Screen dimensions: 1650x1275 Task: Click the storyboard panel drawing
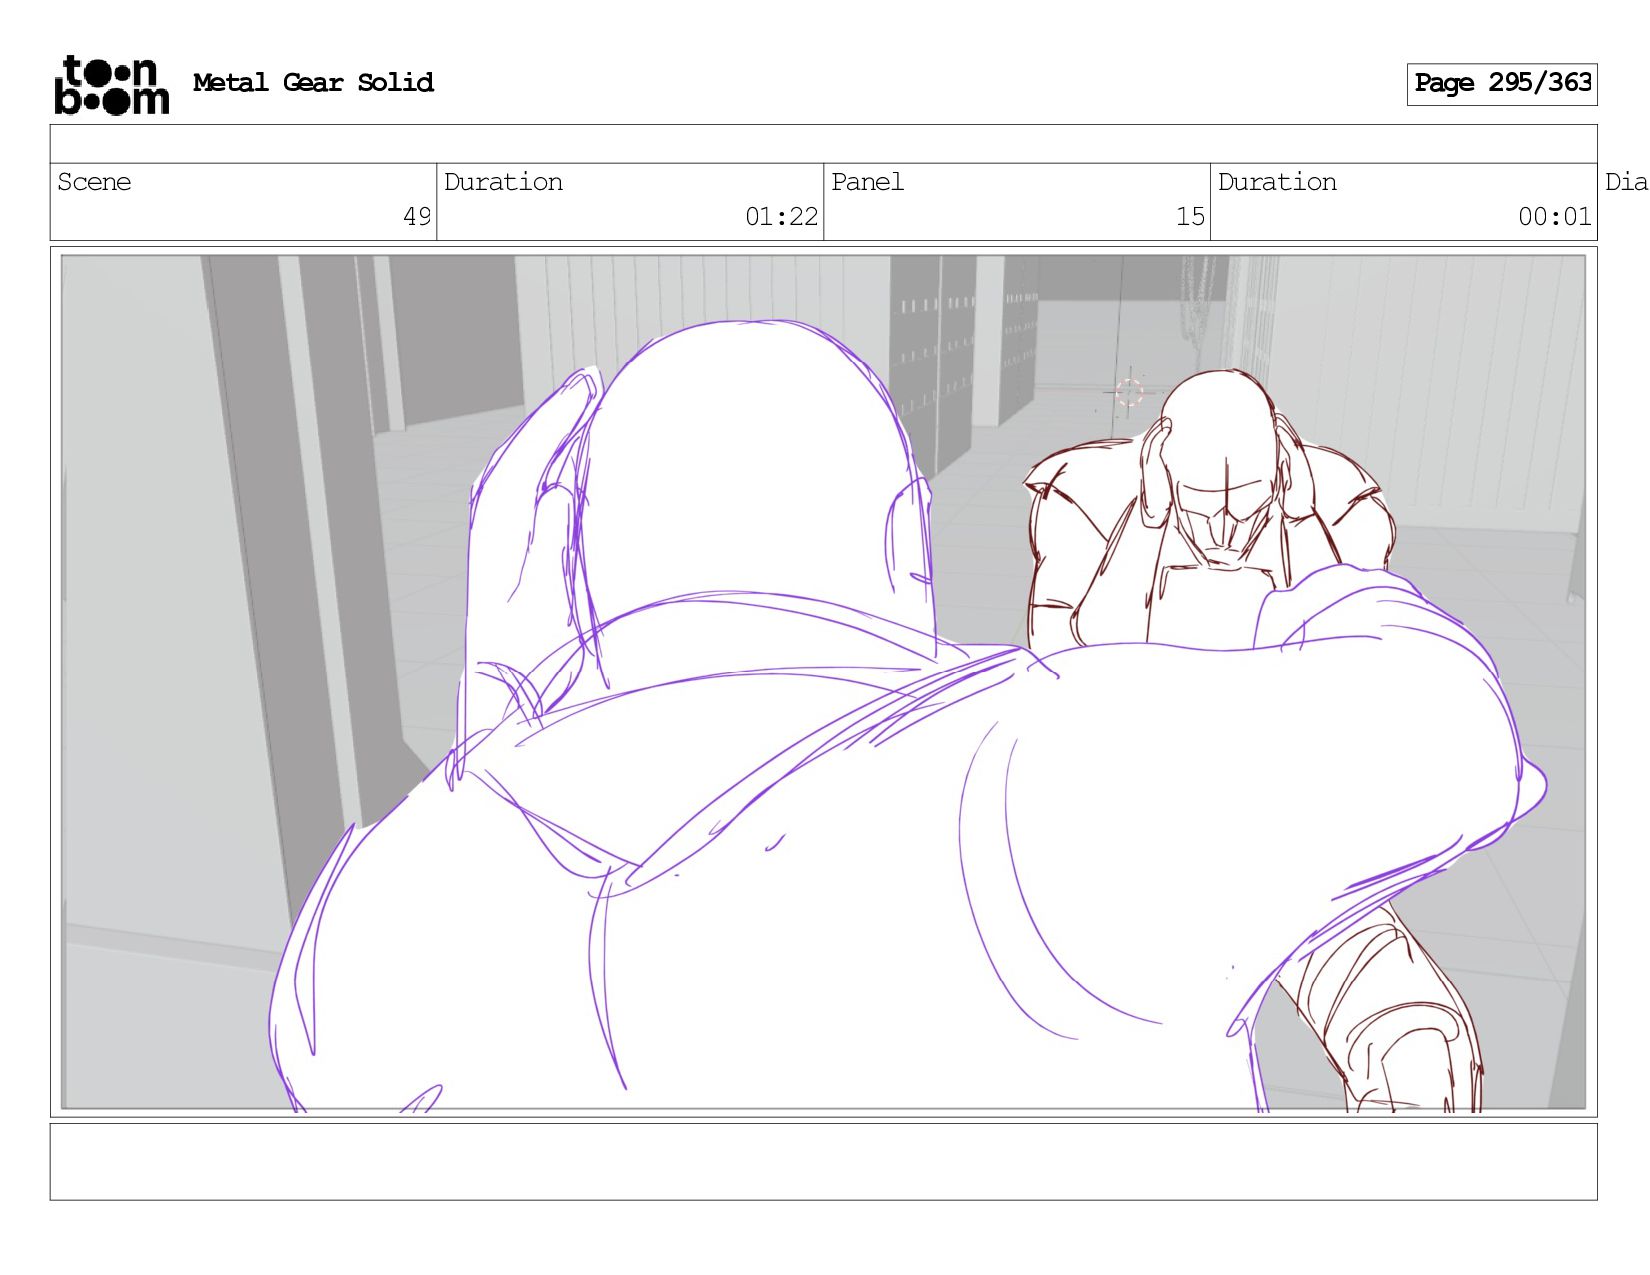[823, 682]
